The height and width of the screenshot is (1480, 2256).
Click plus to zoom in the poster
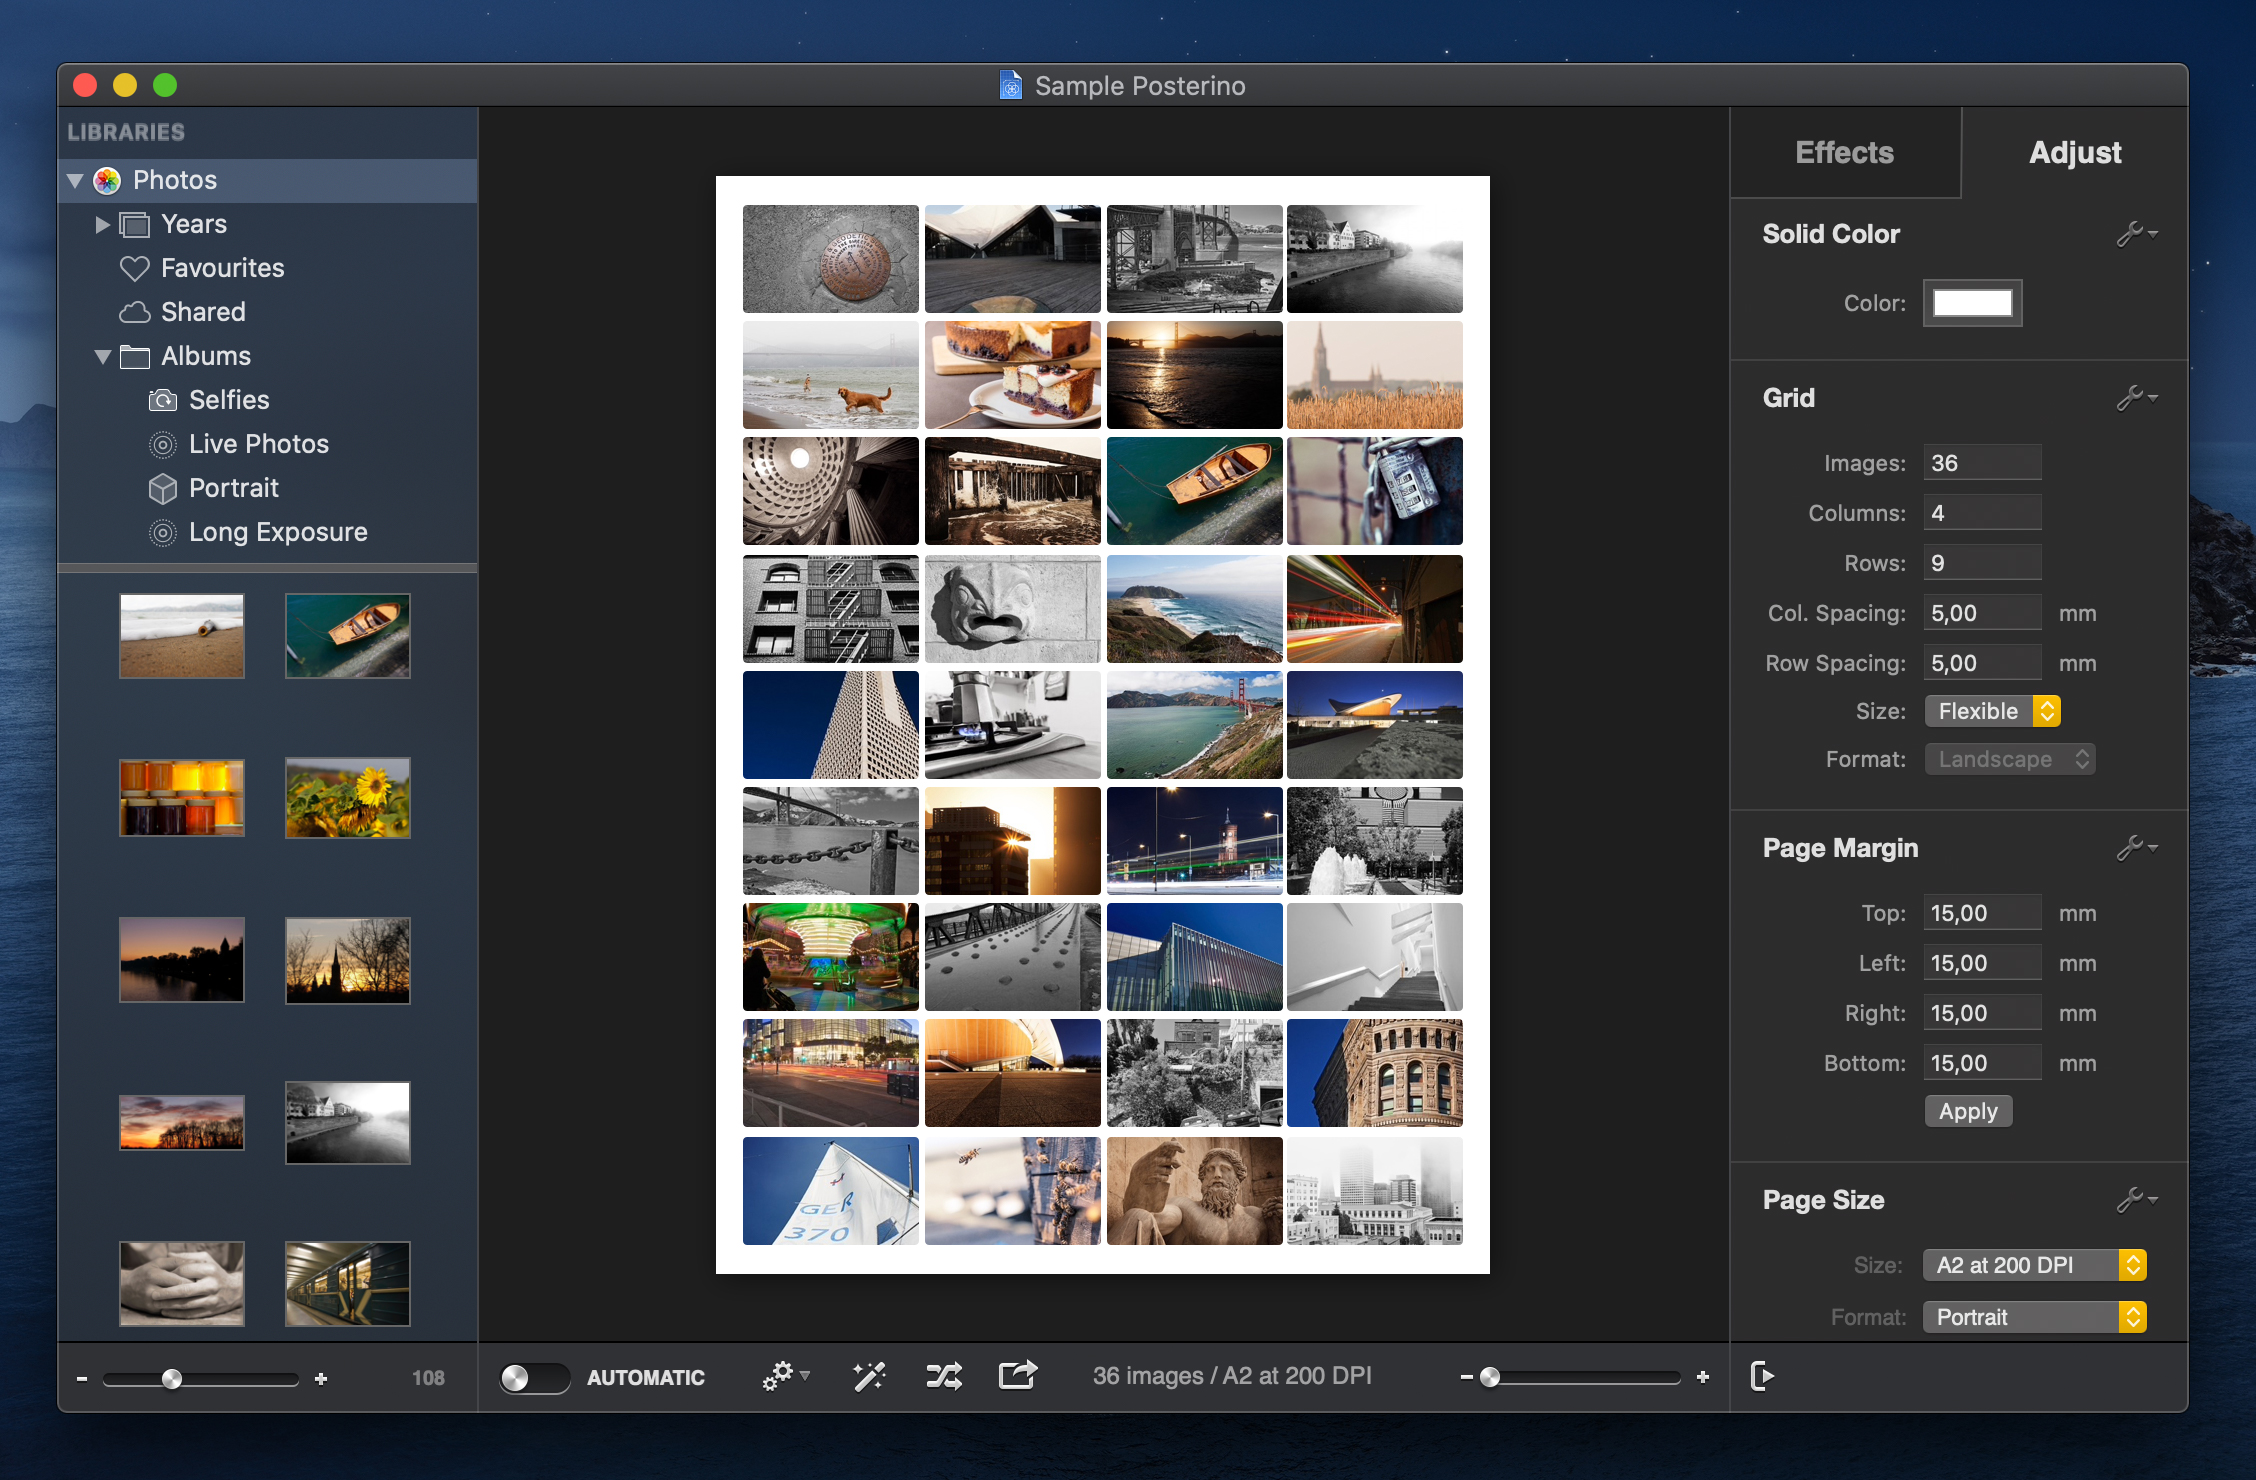(1703, 1377)
